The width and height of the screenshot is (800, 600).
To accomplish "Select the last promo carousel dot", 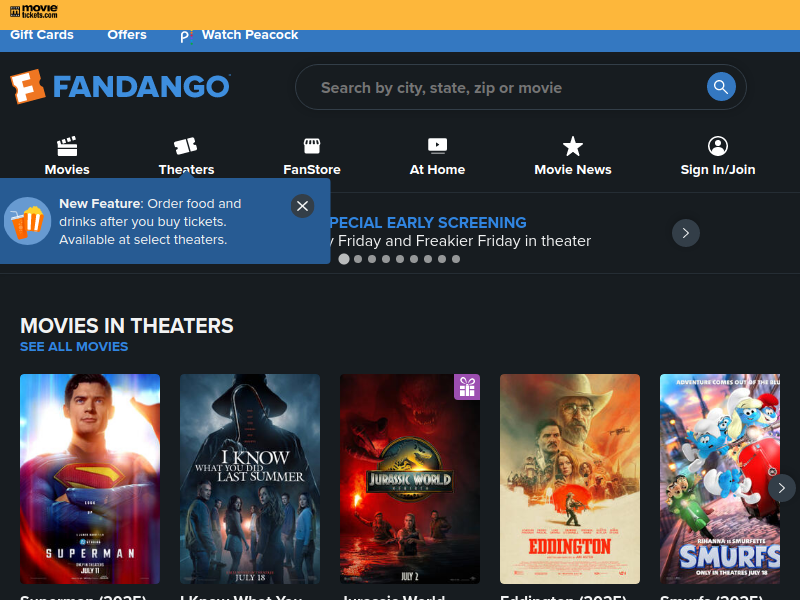I will click(456, 259).
